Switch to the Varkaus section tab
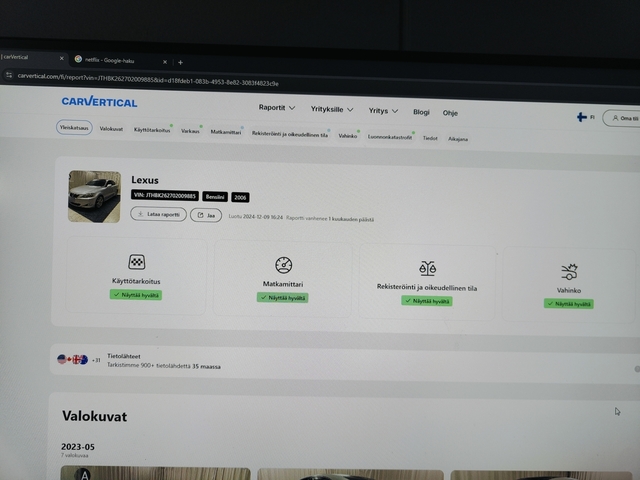Viewport: 640px width, 480px height. (x=190, y=131)
